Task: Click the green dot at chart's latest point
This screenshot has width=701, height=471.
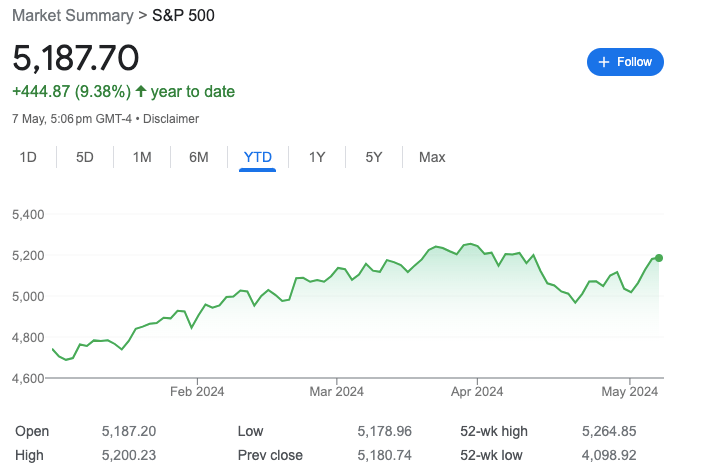Action: coord(659,258)
